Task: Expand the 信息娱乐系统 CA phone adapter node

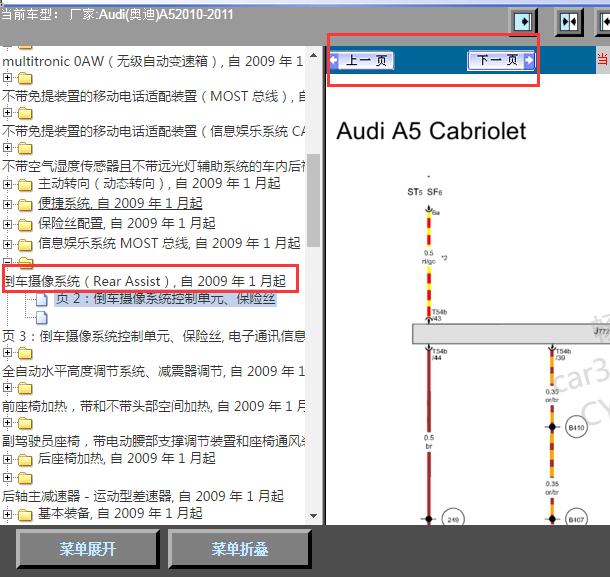Action: [7, 112]
